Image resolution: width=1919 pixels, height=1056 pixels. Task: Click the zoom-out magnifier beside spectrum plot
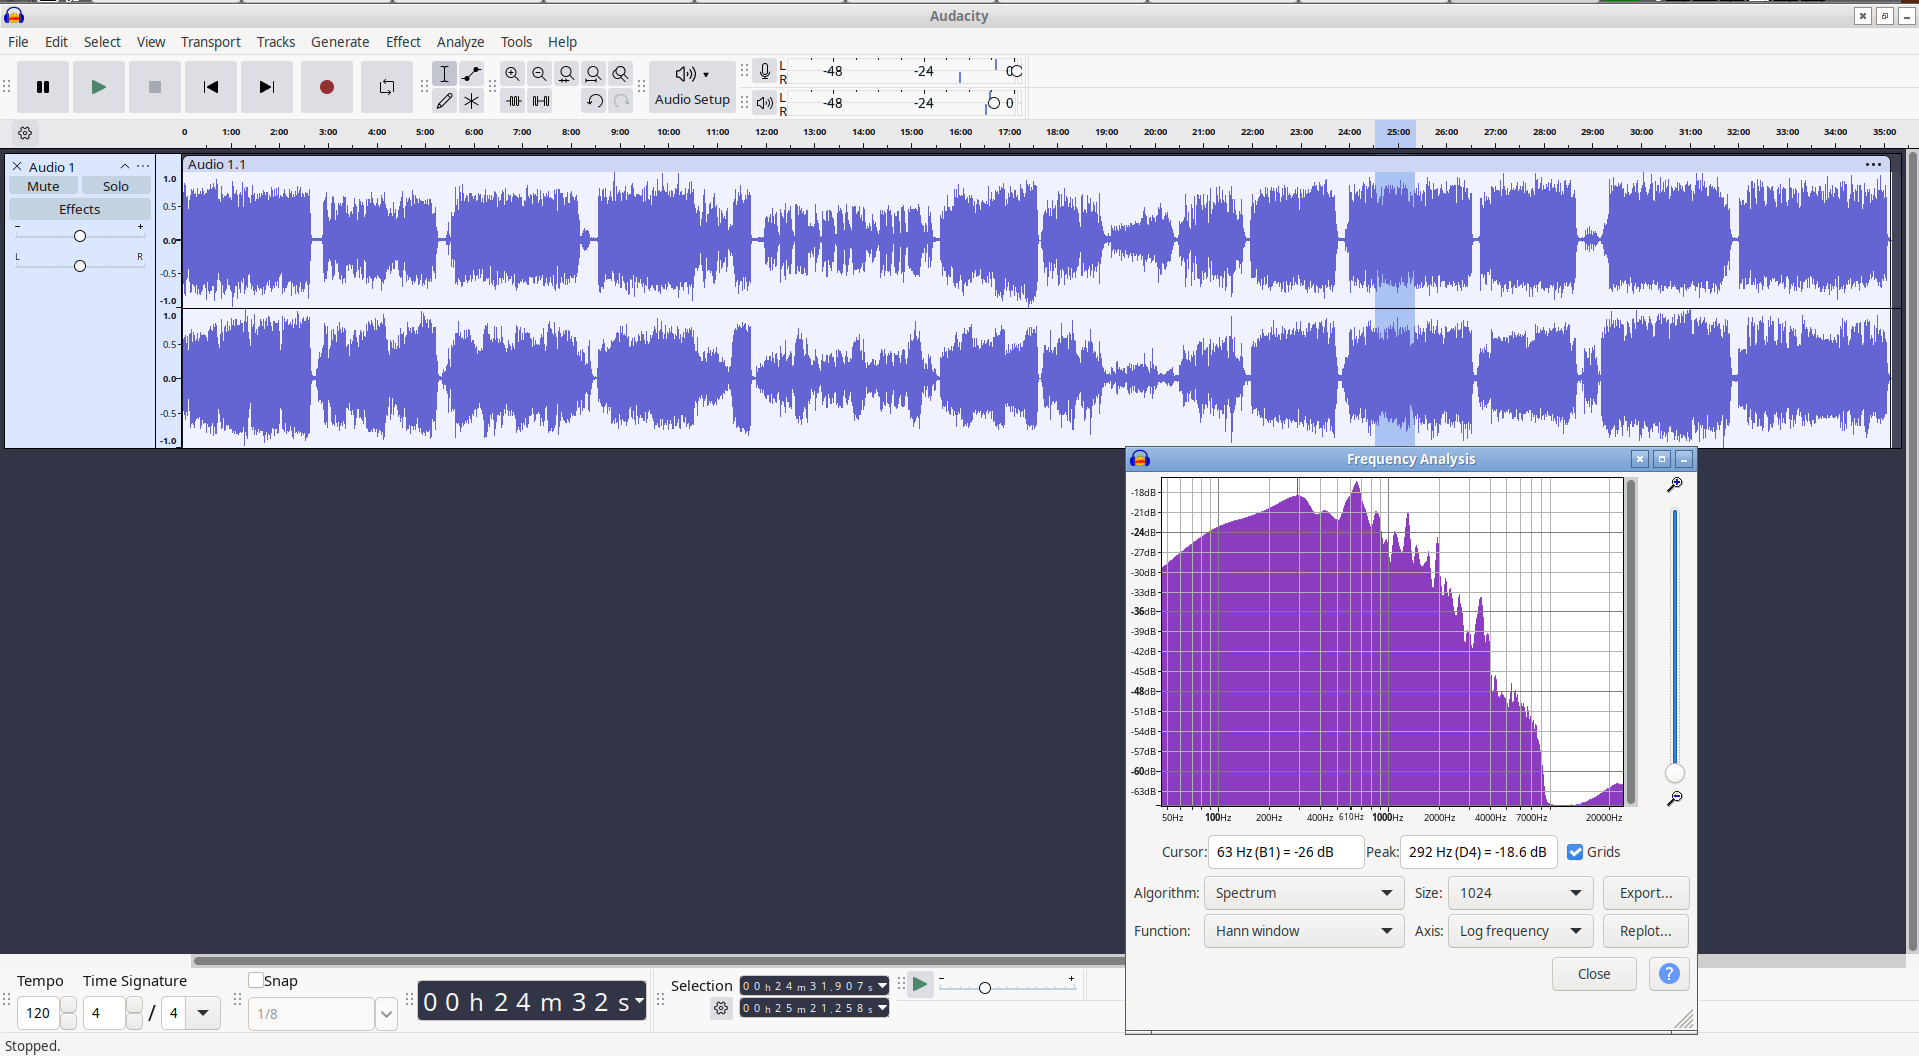1675,799
